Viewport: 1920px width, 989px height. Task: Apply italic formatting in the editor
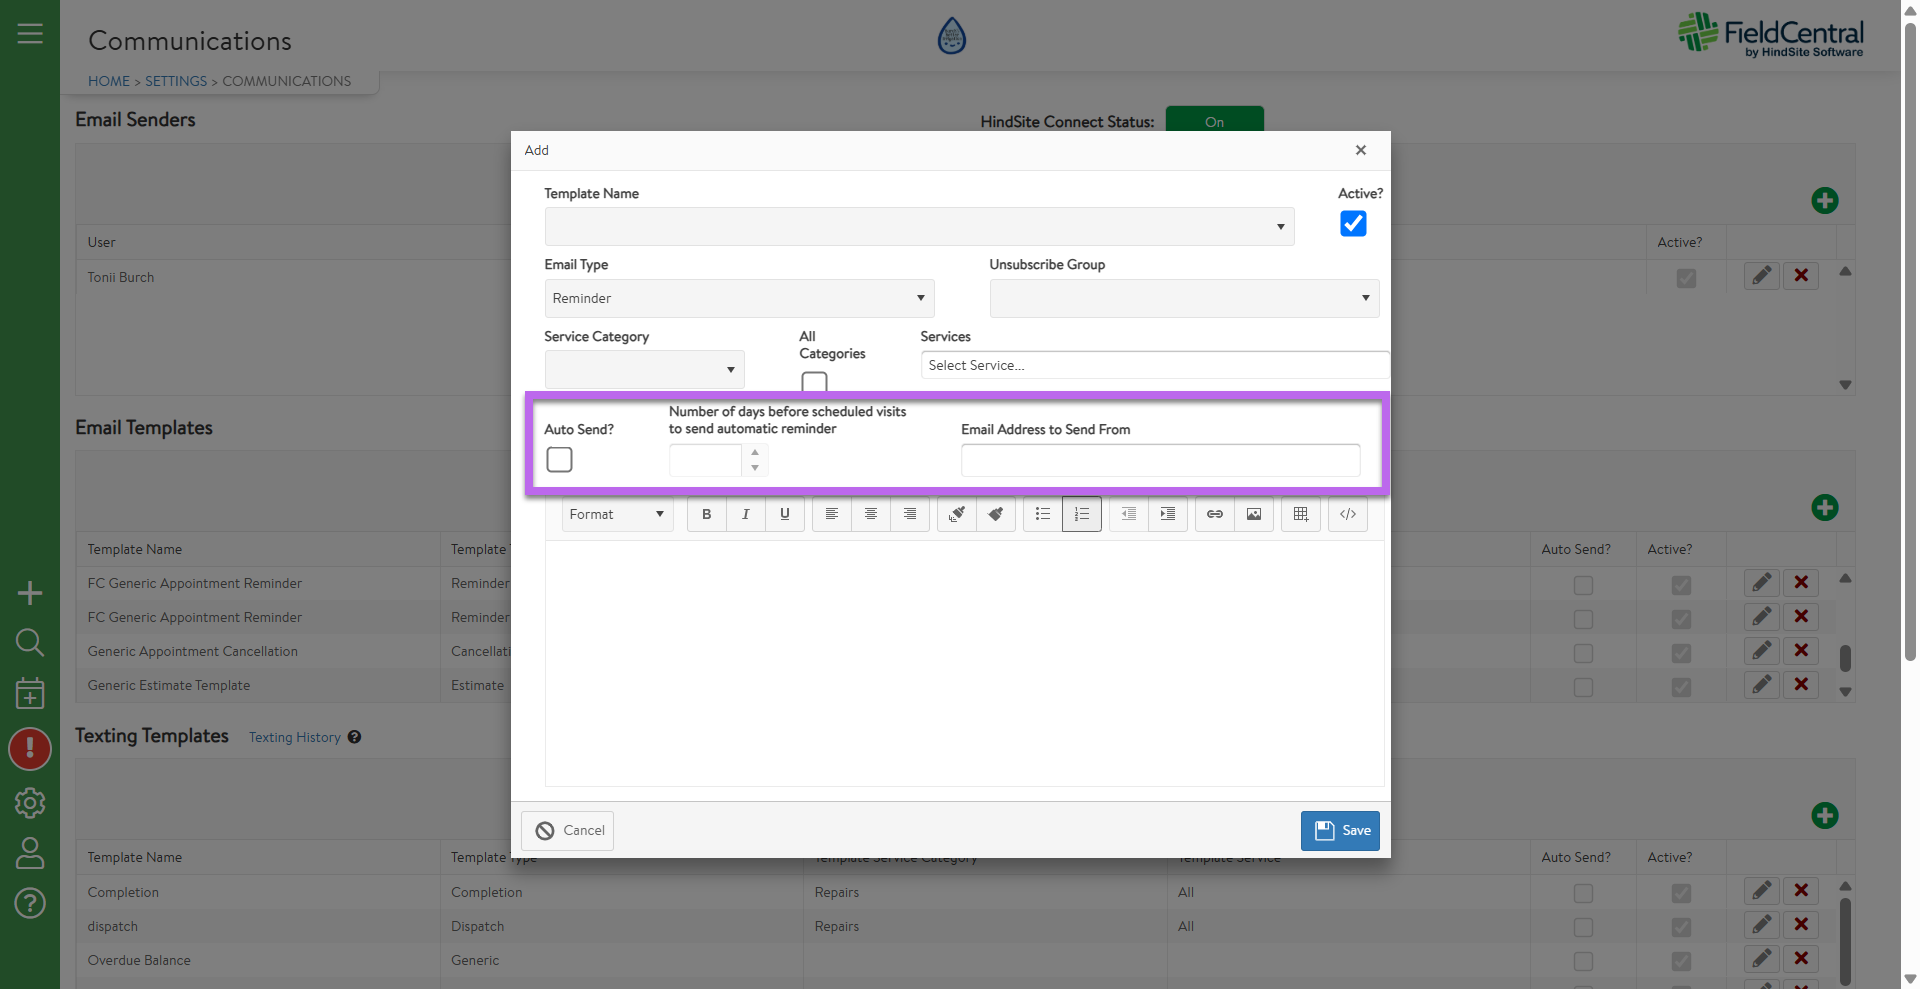pos(745,514)
